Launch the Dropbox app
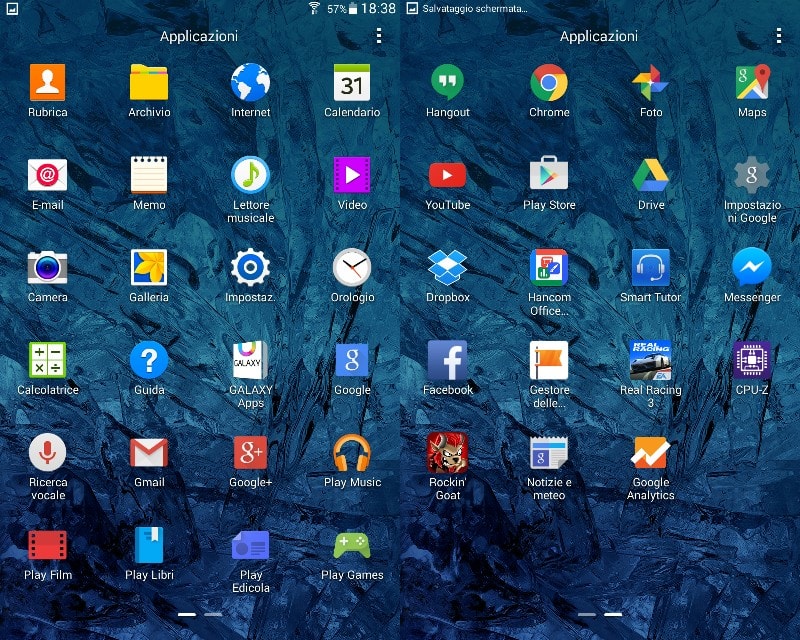The height and width of the screenshot is (640, 800). pos(447,267)
